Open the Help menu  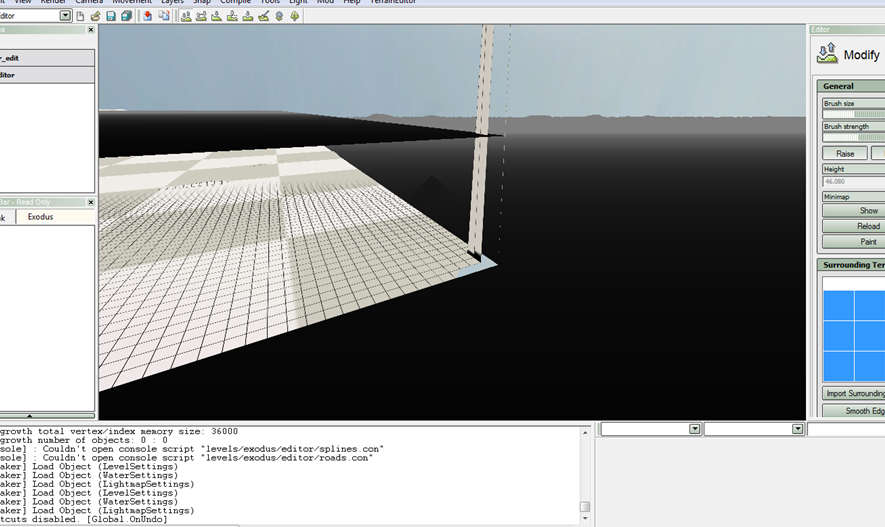click(351, 2)
